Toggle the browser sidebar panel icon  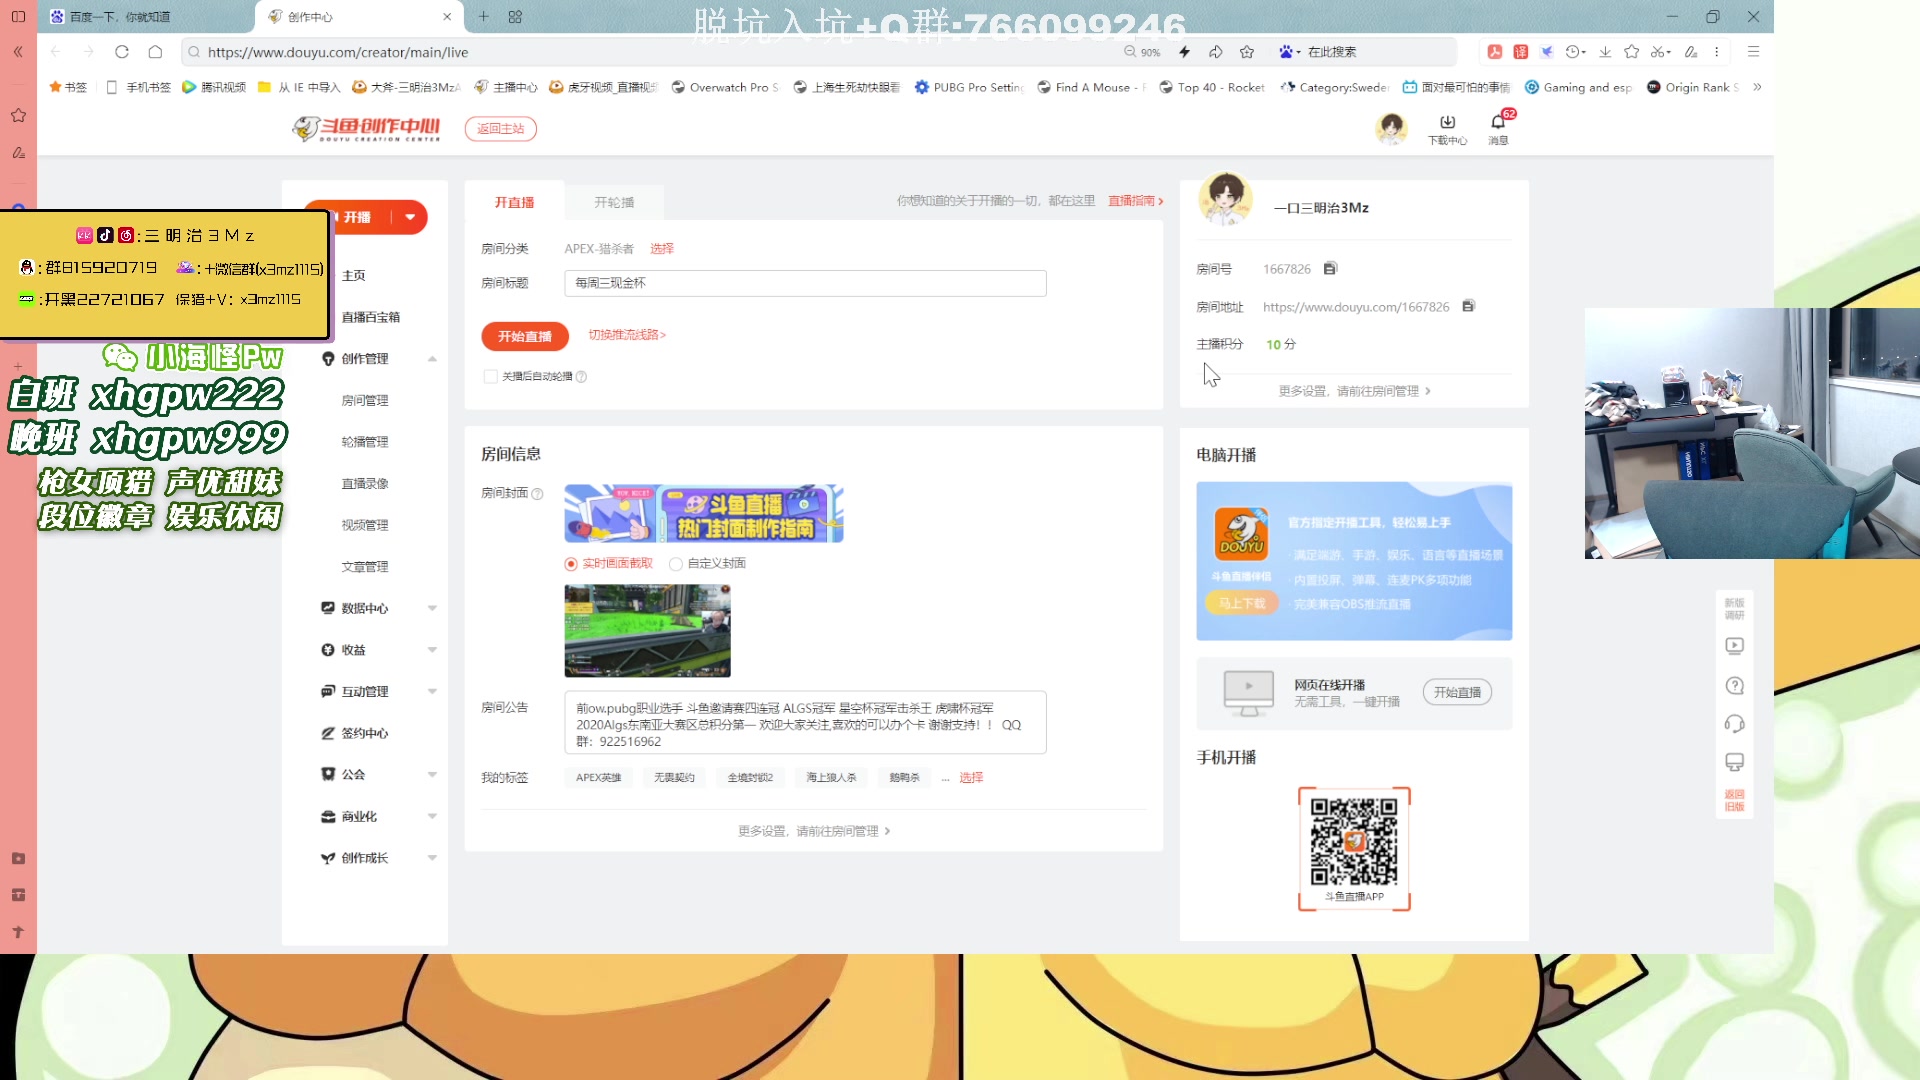point(18,17)
